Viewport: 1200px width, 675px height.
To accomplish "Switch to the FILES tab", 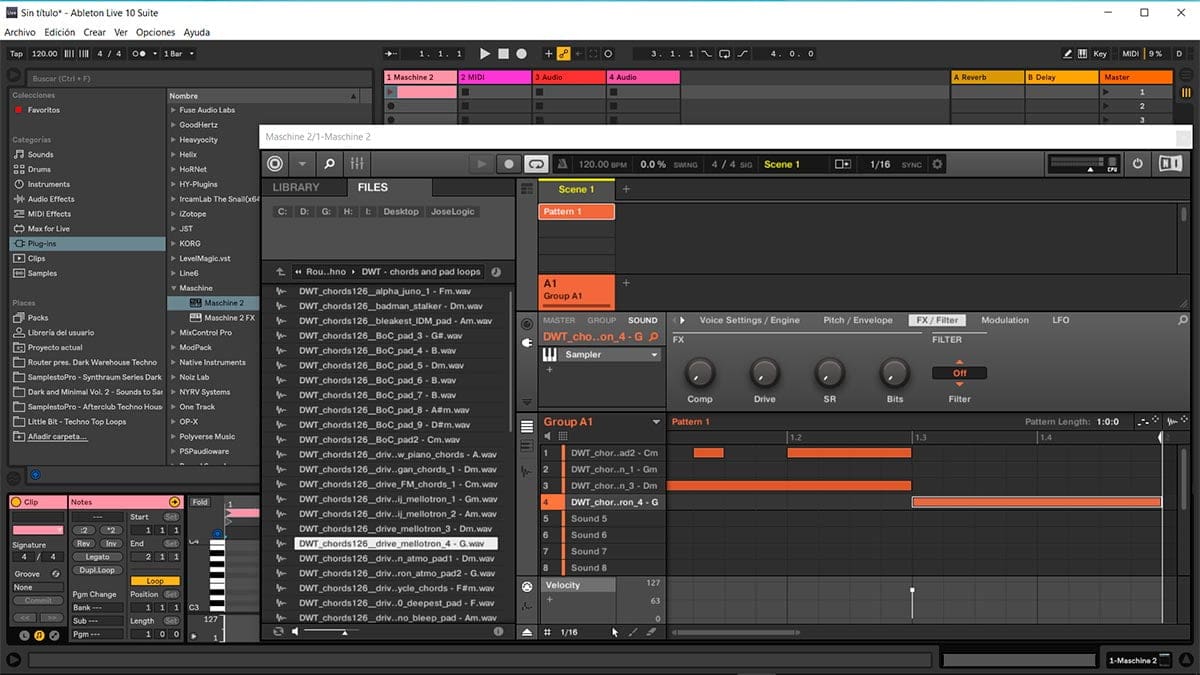I will [x=373, y=187].
